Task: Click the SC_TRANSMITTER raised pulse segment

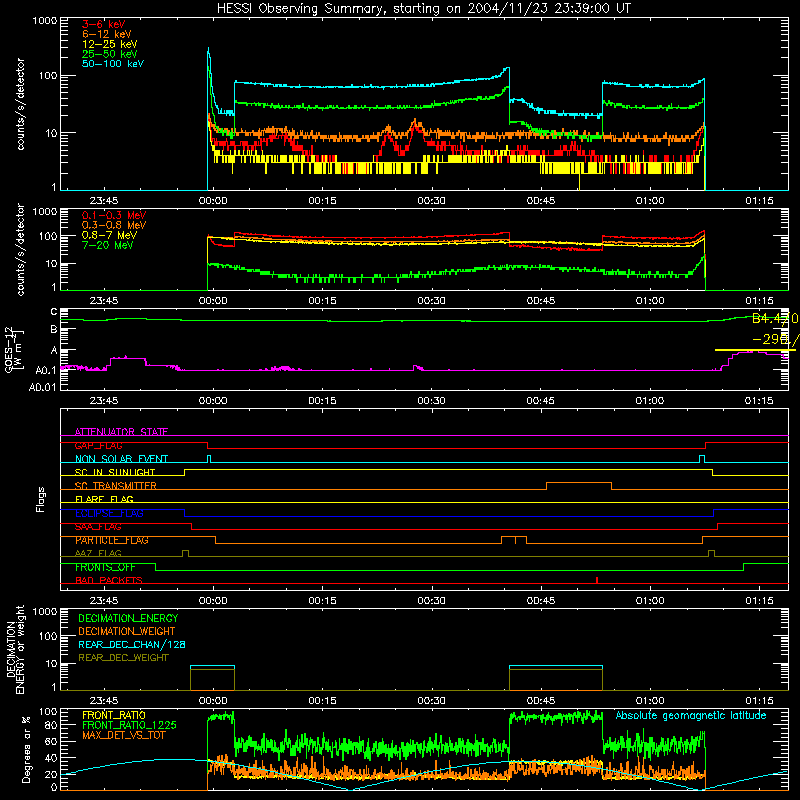Action: pyautogui.click(x=579, y=483)
